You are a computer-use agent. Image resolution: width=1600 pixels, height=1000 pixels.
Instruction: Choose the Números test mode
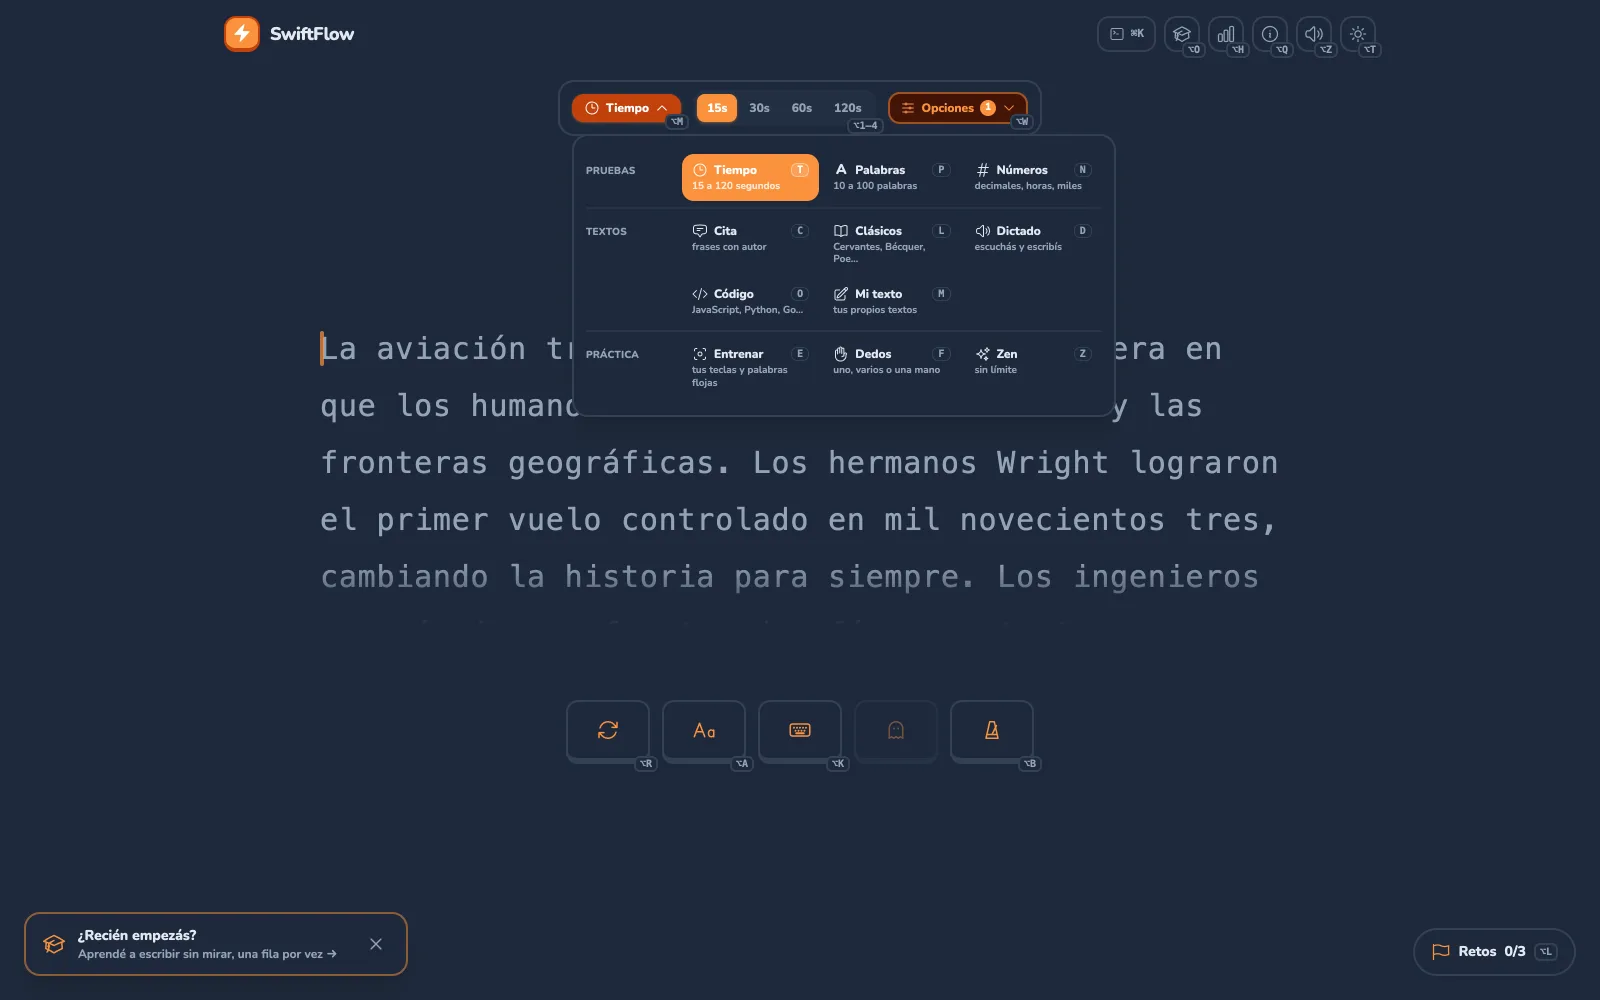pyautogui.click(x=1033, y=177)
